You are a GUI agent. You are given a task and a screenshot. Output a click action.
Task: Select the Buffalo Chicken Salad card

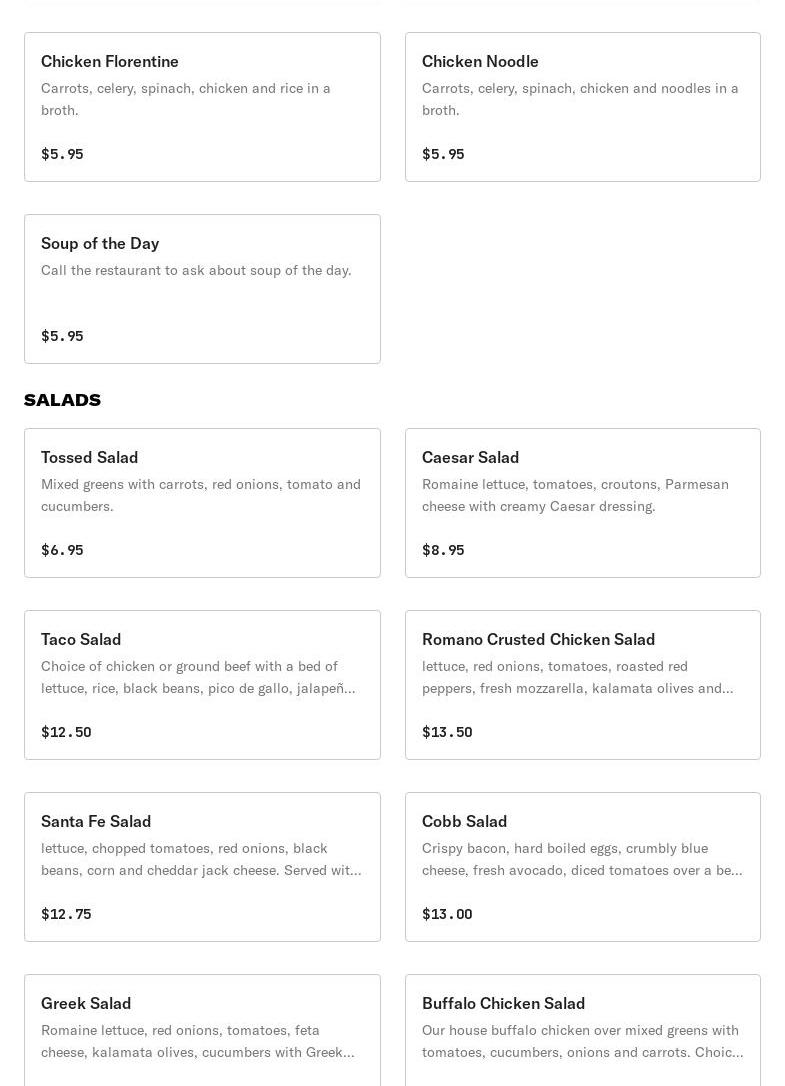tap(583, 1031)
